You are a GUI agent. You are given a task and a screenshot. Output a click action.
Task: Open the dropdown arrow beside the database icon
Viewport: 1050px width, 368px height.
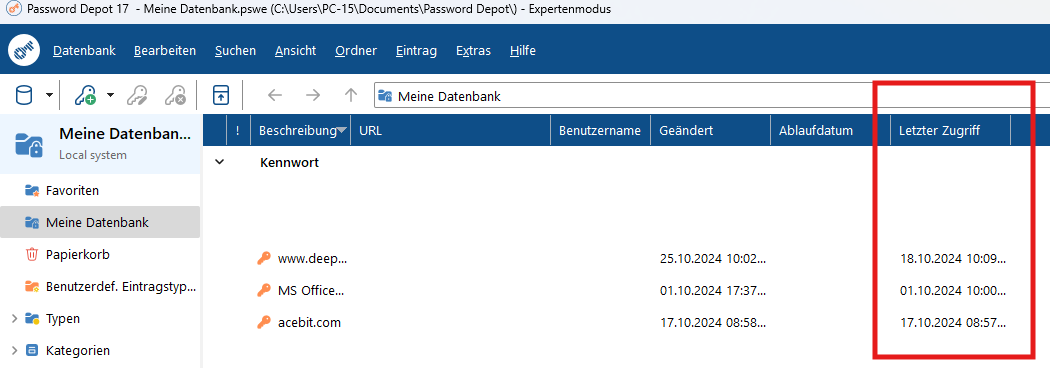(50, 96)
